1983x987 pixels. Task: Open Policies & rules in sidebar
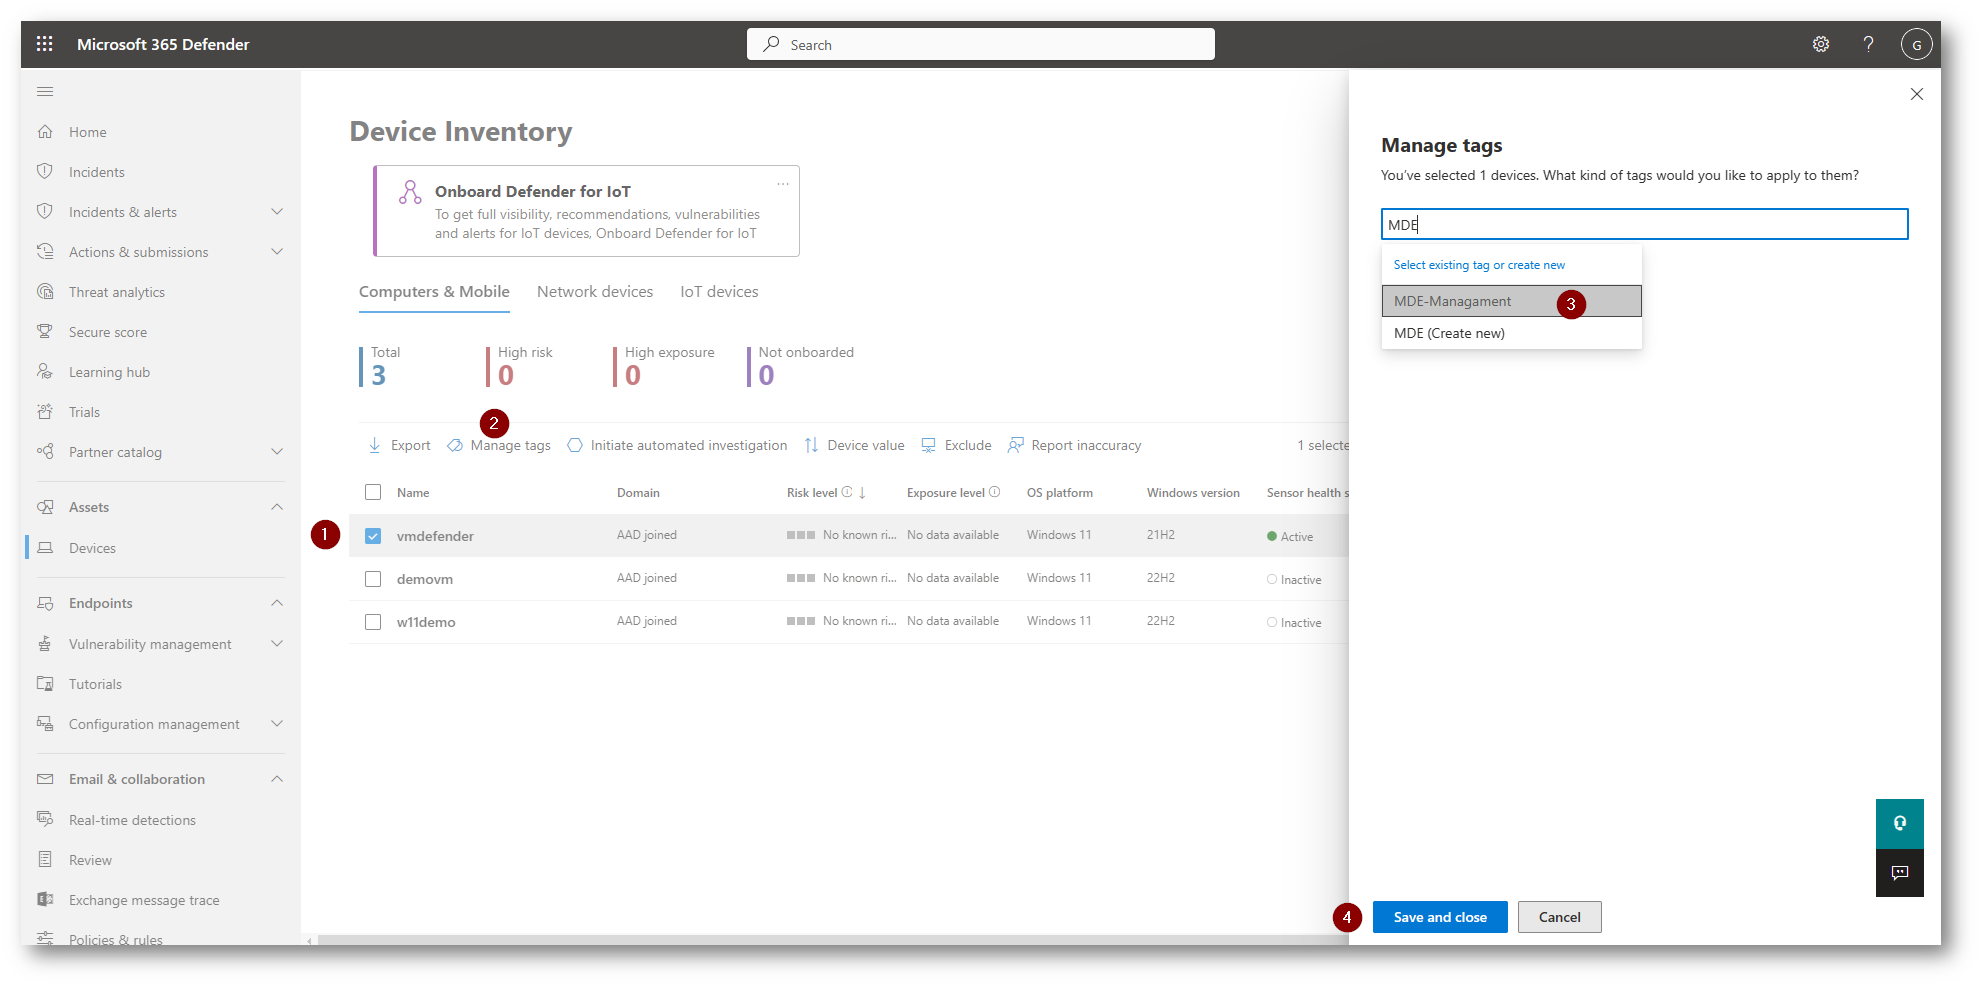tap(115, 939)
